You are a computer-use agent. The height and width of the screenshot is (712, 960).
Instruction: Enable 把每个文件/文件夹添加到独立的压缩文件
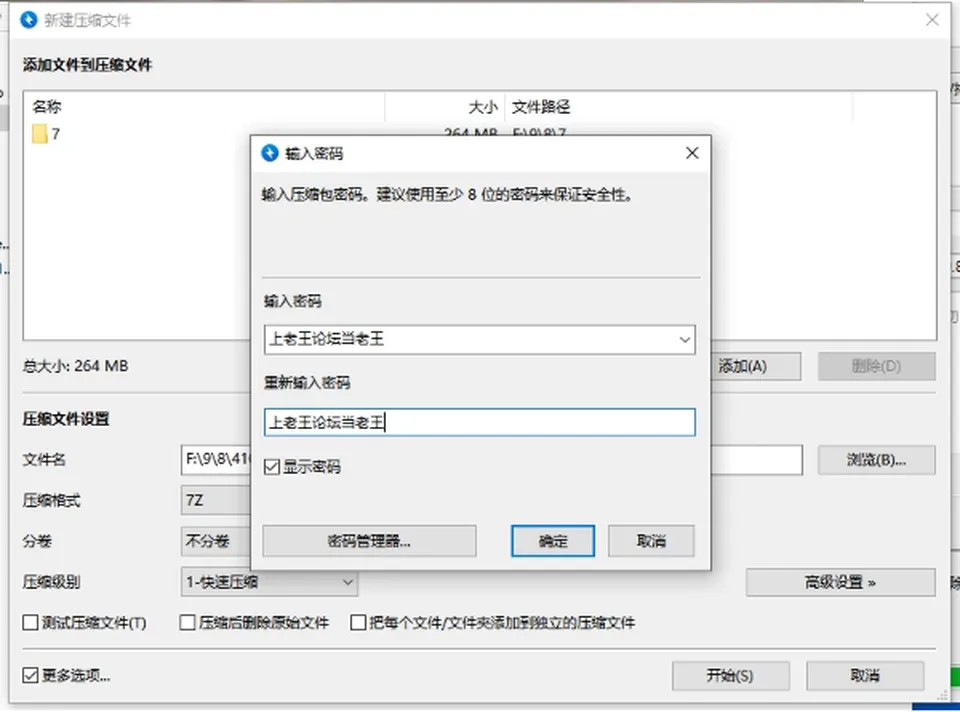pyautogui.click(x=358, y=623)
